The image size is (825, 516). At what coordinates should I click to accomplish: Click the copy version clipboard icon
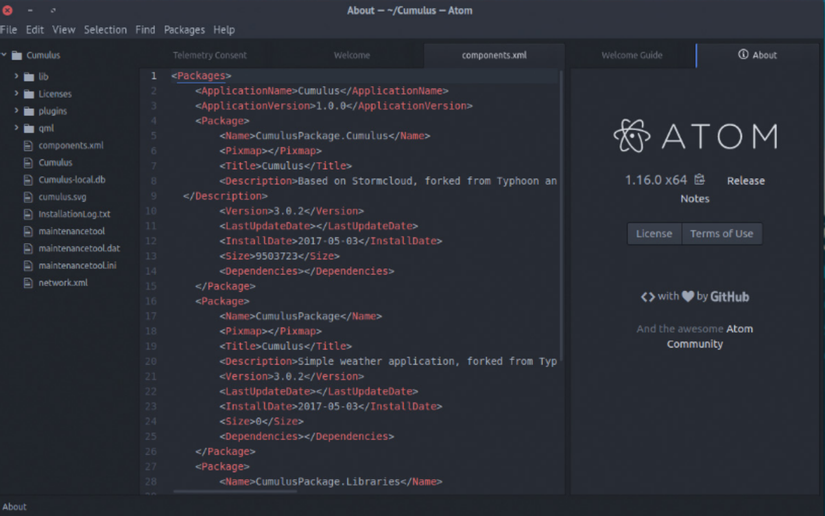(699, 179)
